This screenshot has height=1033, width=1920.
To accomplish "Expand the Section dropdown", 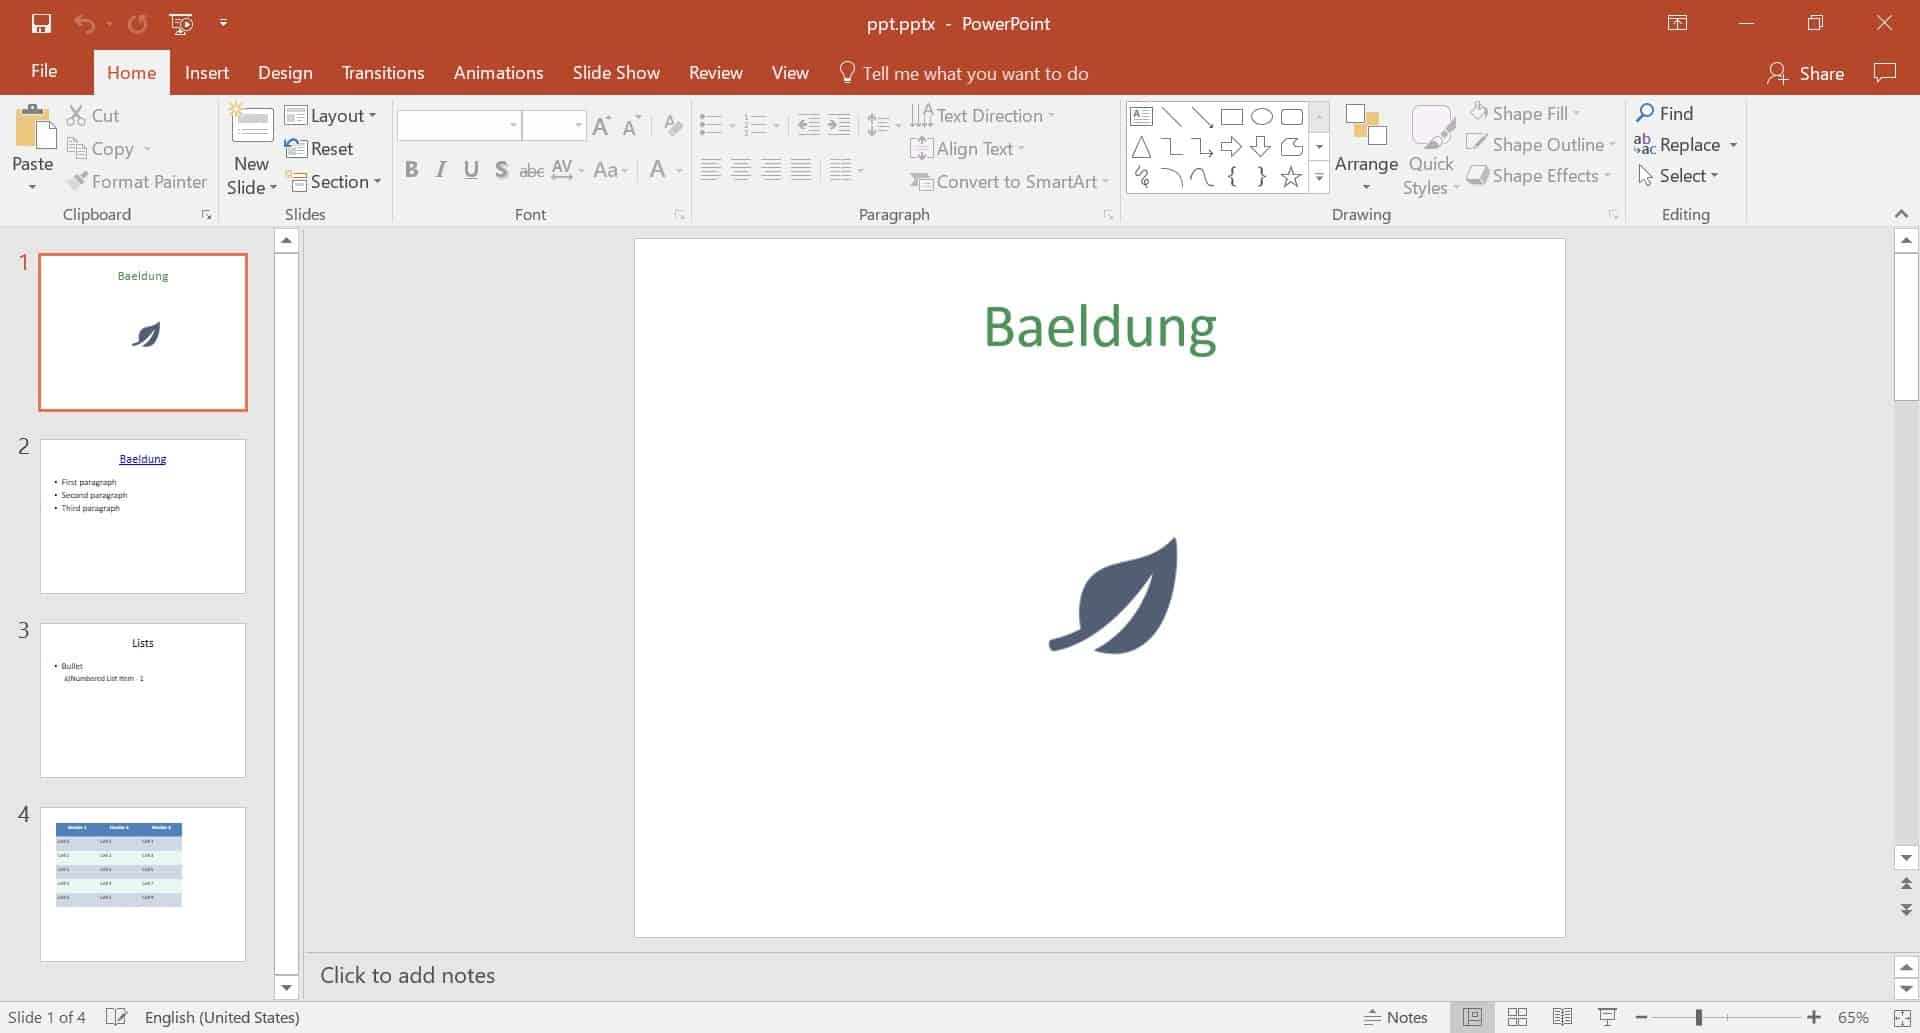I will coord(333,182).
